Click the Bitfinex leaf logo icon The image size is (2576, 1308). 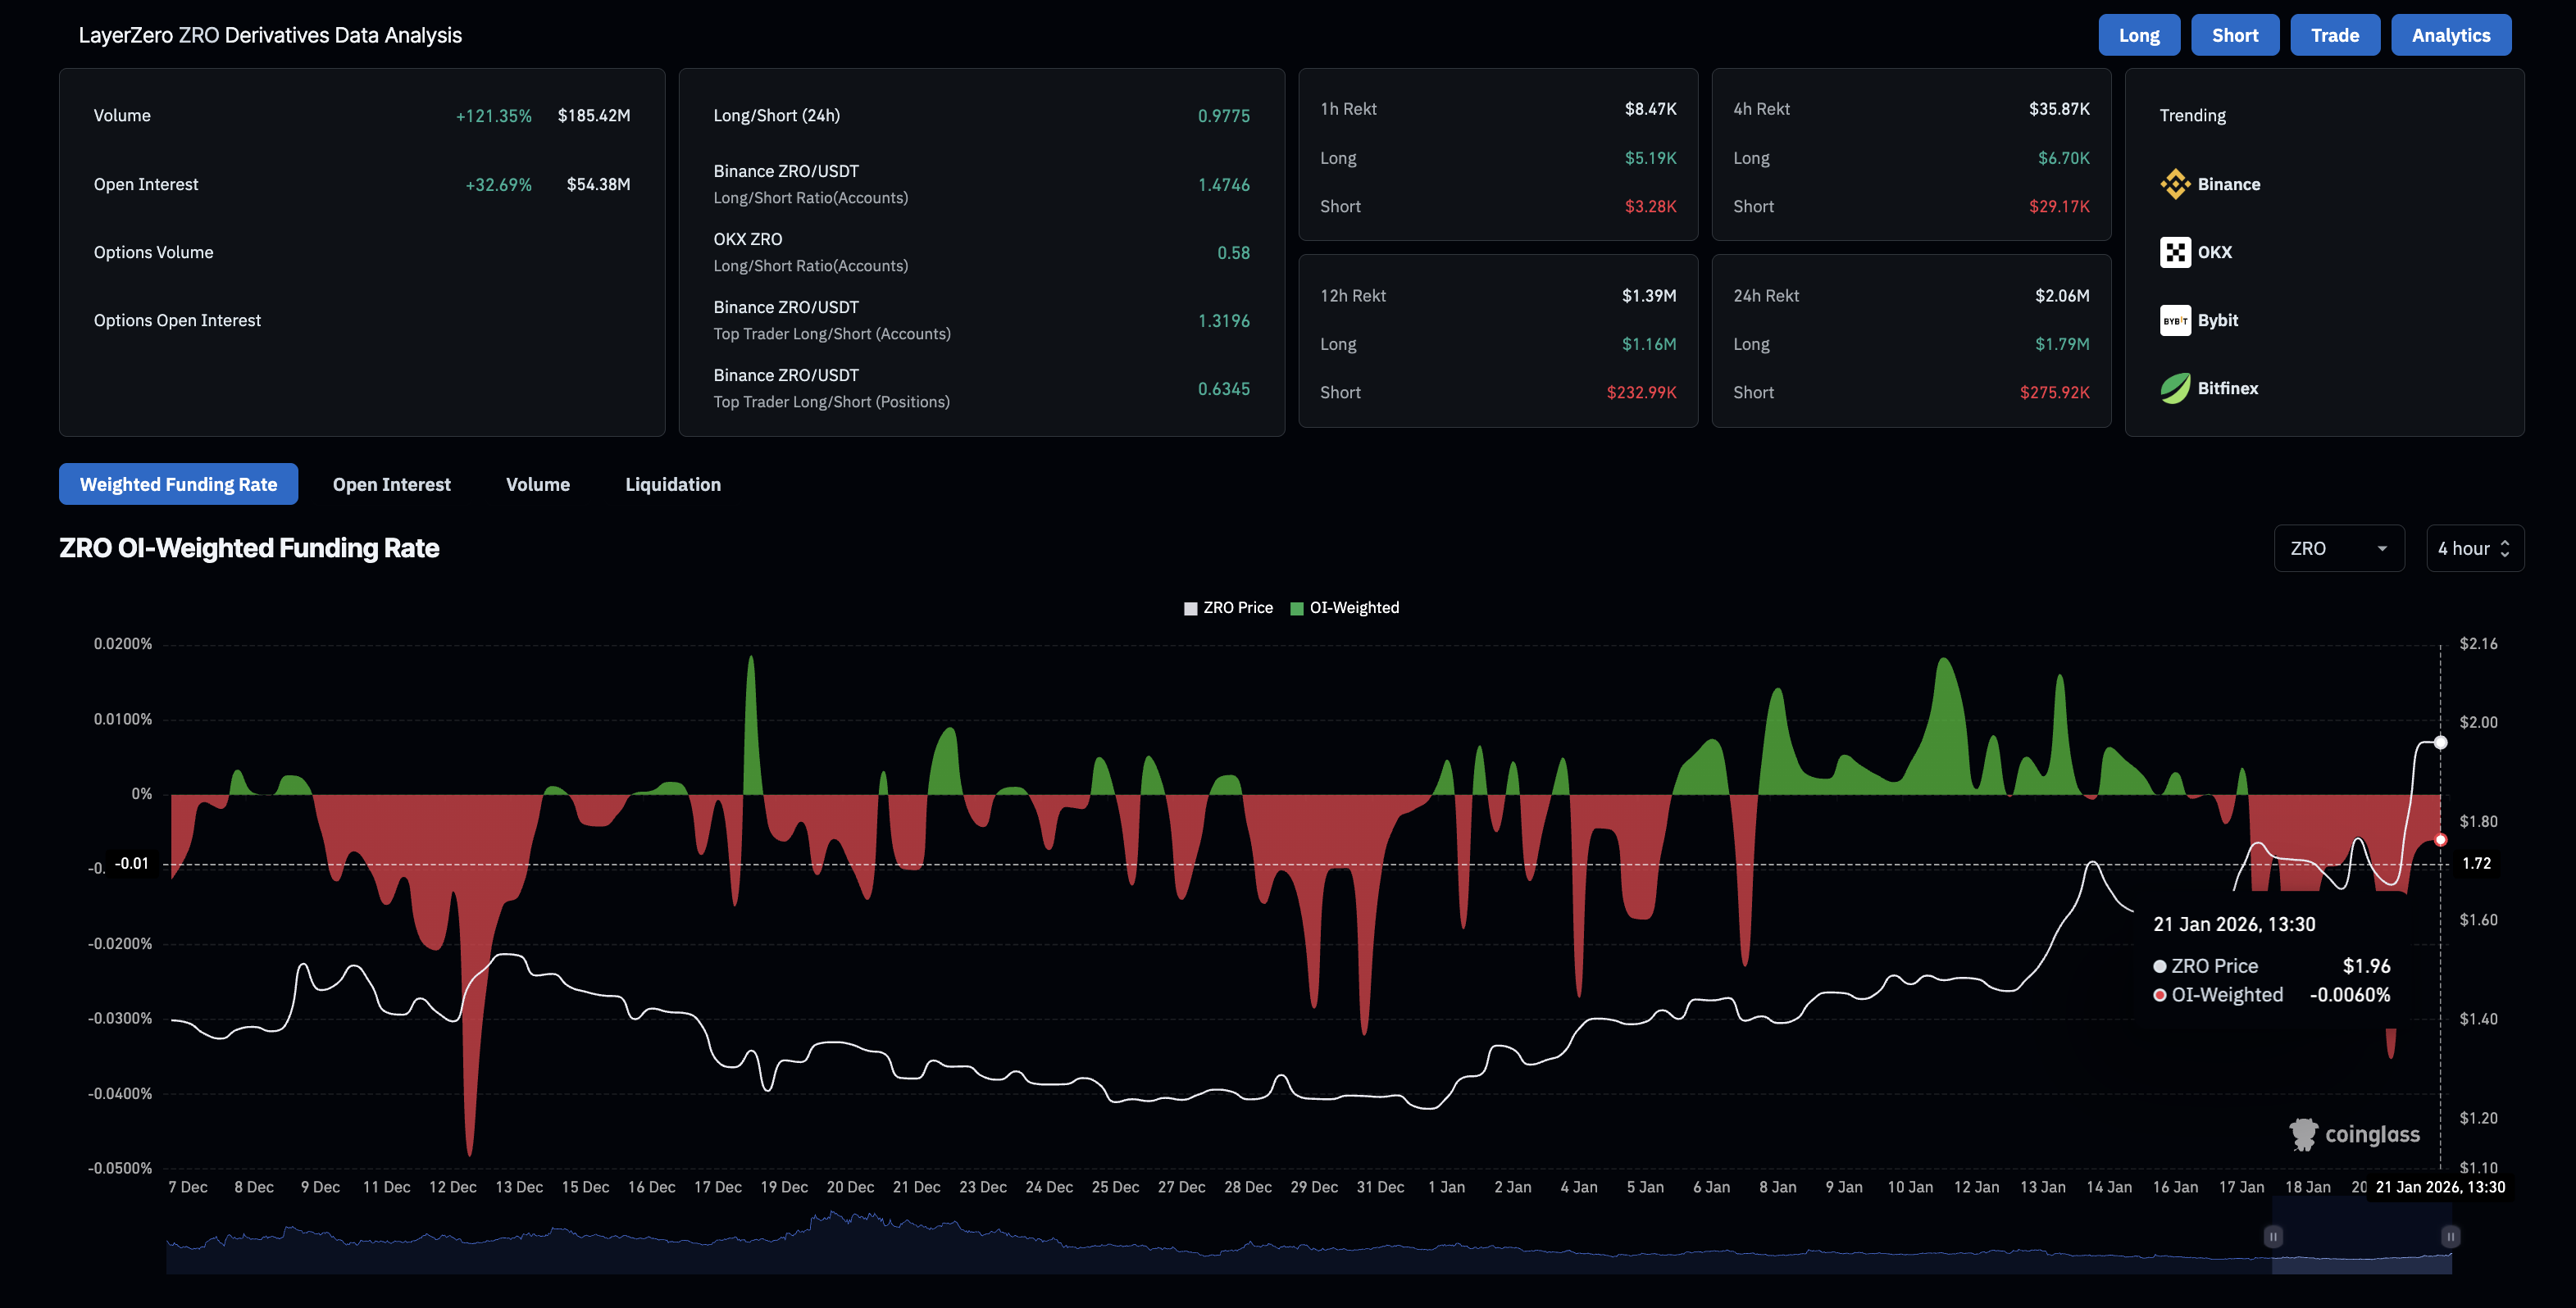[x=2174, y=388]
